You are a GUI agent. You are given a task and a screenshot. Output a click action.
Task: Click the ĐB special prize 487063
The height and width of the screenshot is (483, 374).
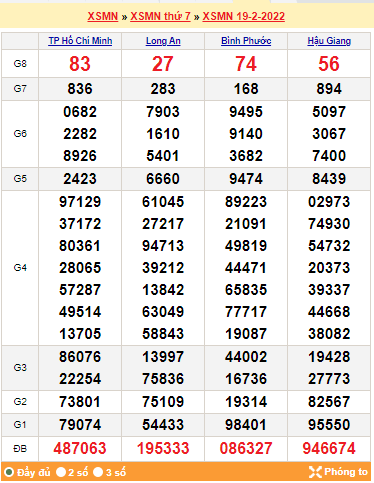click(x=80, y=448)
